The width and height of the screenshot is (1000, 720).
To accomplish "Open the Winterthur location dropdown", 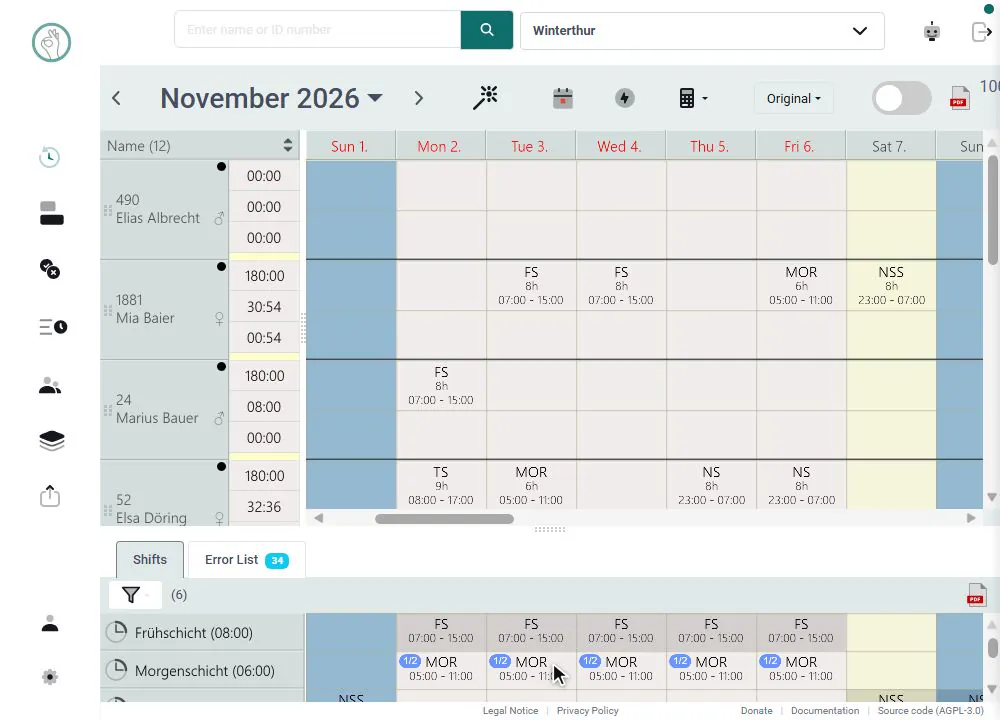I will (x=702, y=31).
